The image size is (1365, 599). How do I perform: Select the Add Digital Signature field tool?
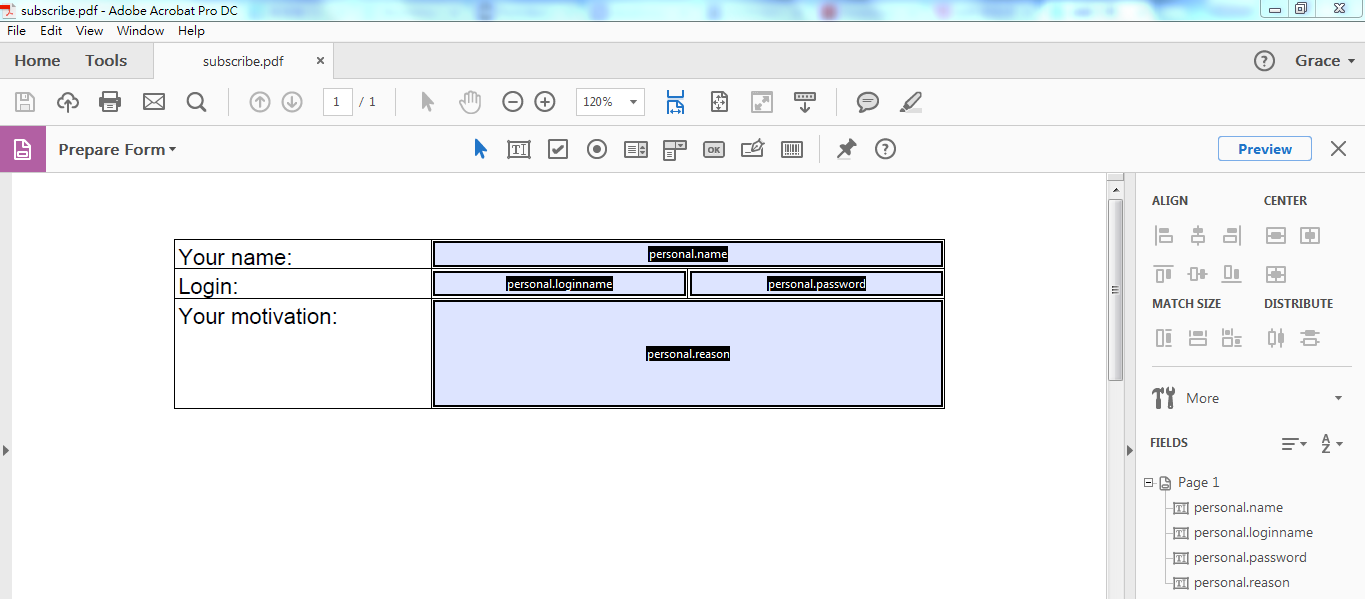pyautogui.click(x=752, y=150)
